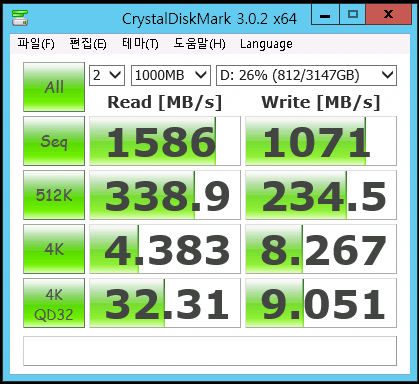Viewport: 419px width, 384px height.
Task: Run all benchmarks with the All button
Action: [x=54, y=87]
